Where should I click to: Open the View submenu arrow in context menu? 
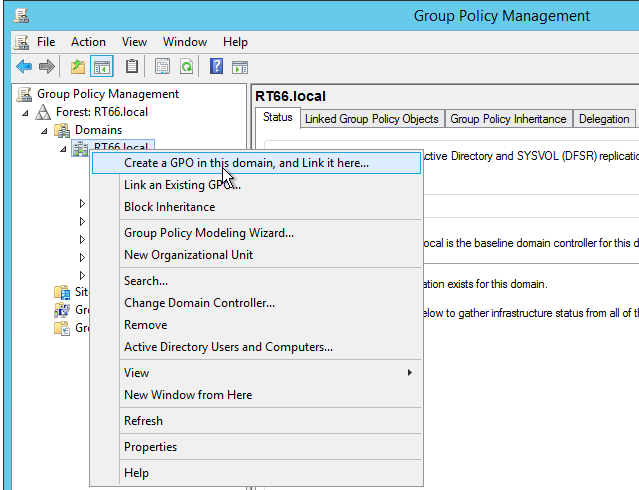pos(410,373)
